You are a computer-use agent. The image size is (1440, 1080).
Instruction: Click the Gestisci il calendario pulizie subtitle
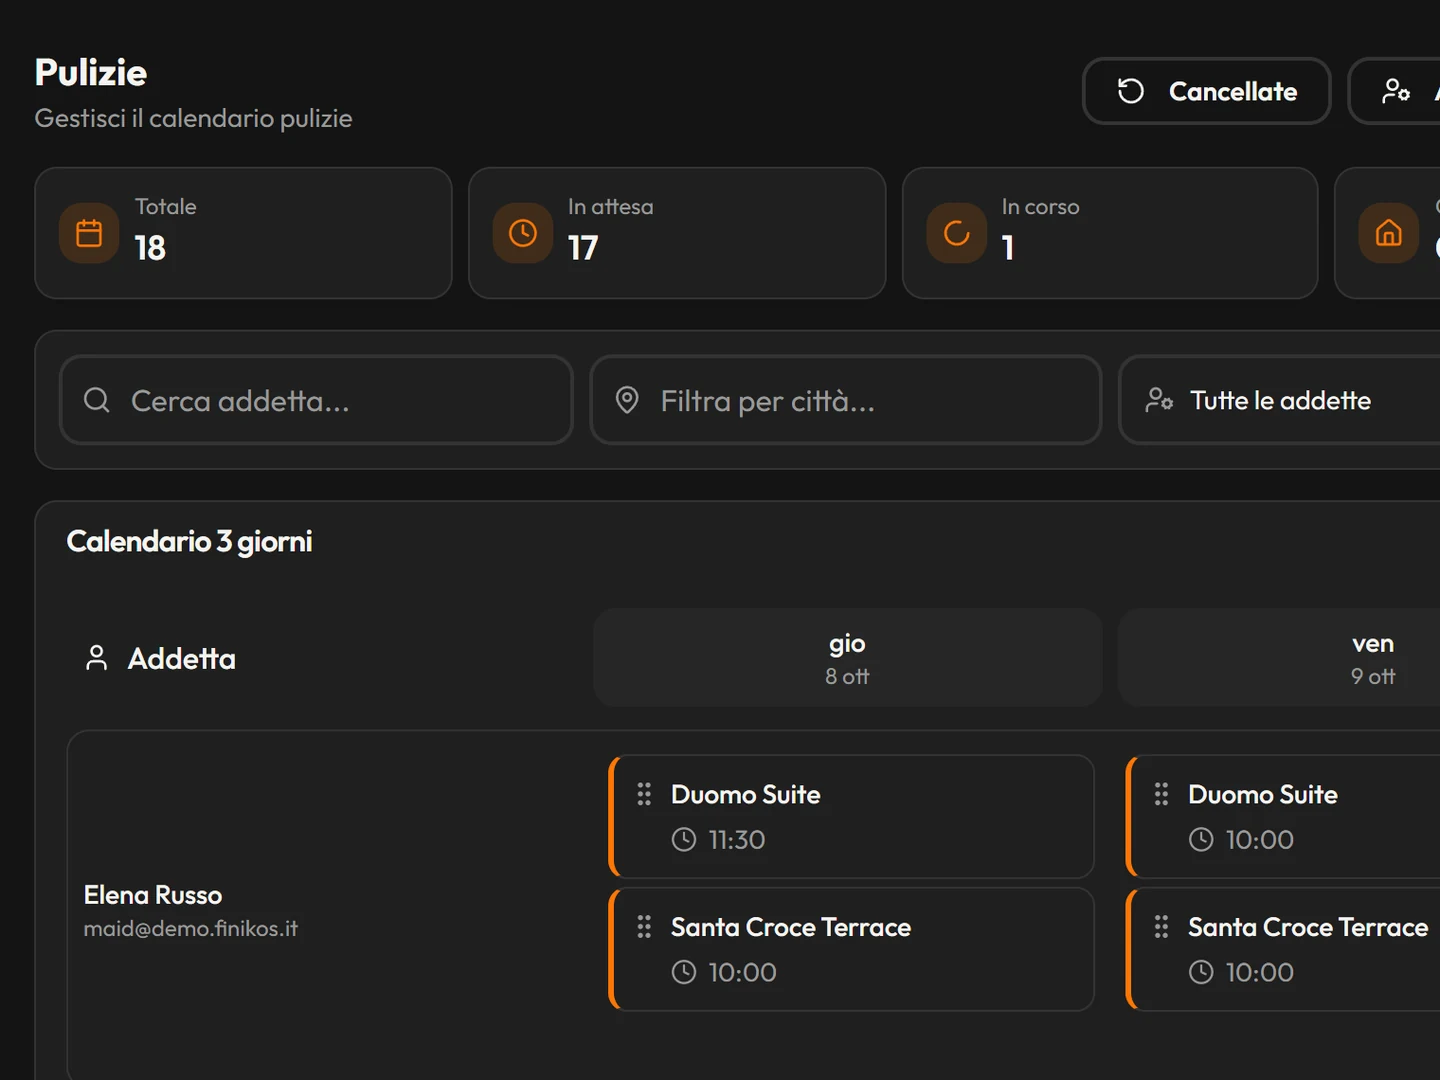193,118
